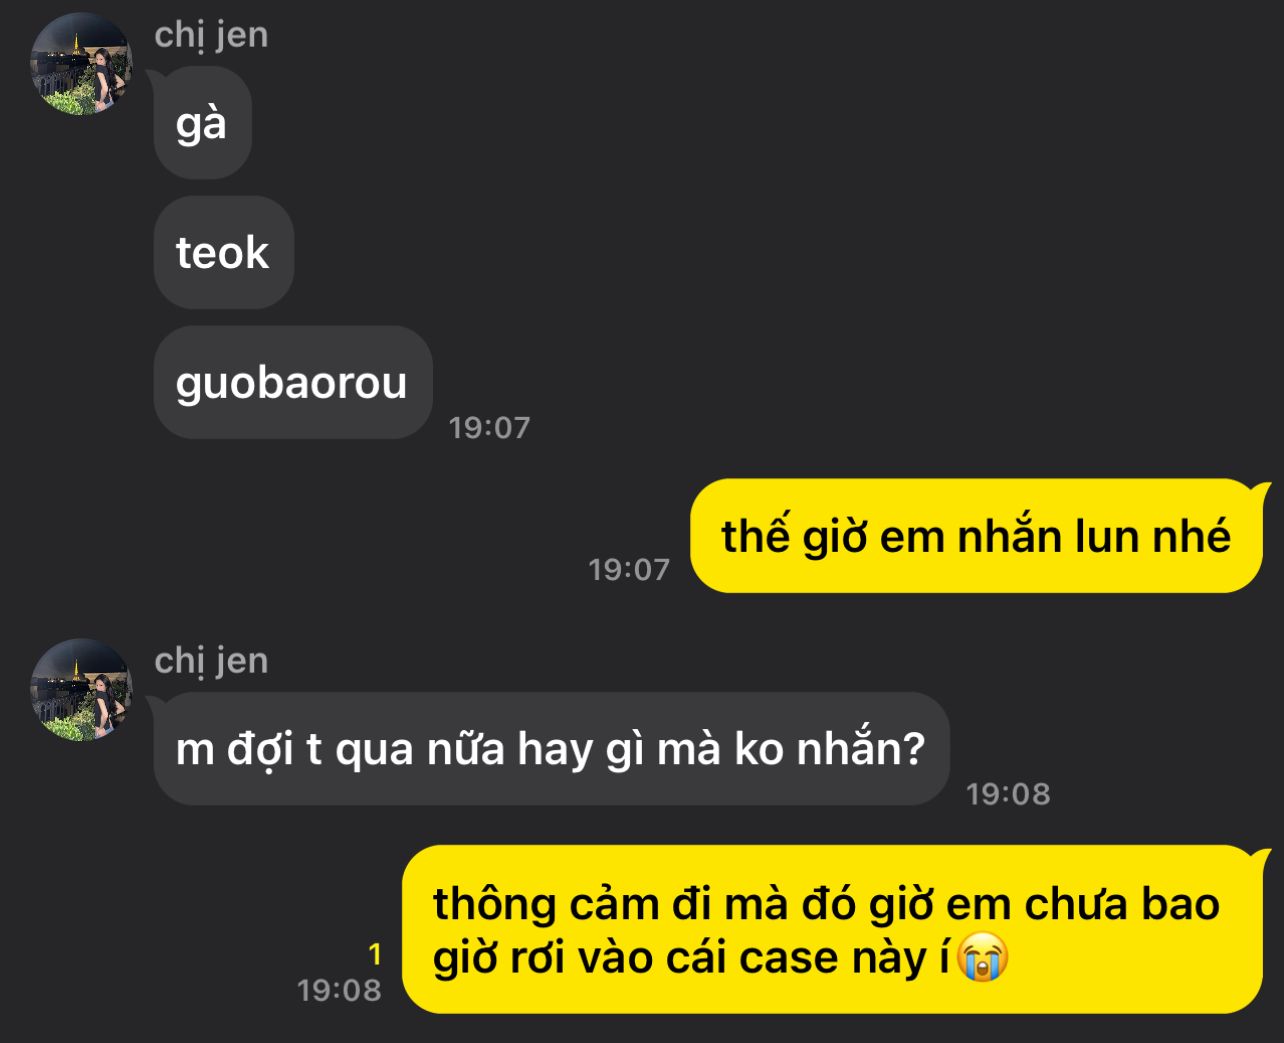
Task: Select the 'guobaorou' message bubble
Action: coord(292,382)
